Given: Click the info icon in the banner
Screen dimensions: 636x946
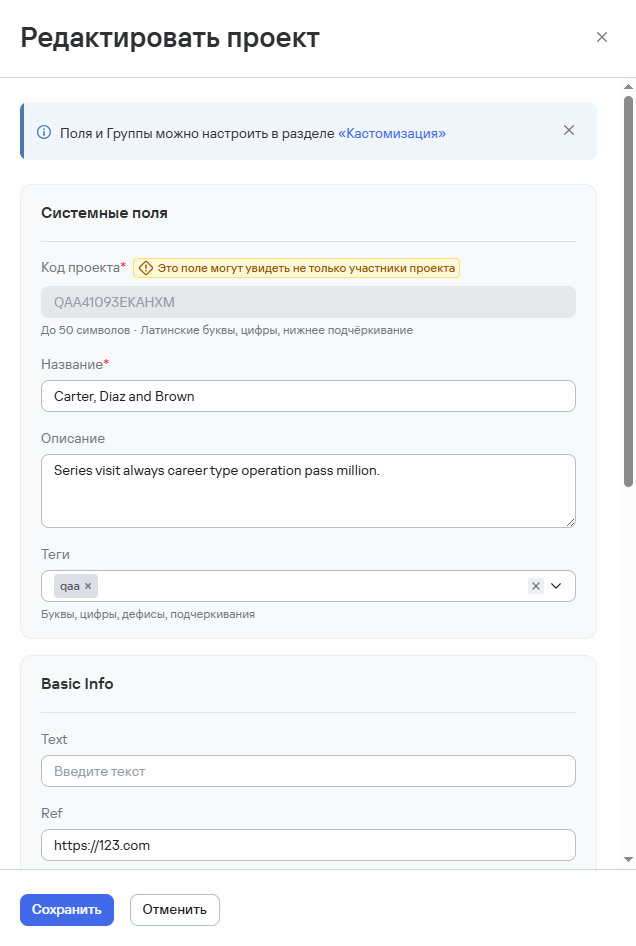Looking at the screenshot, I should [x=44, y=132].
